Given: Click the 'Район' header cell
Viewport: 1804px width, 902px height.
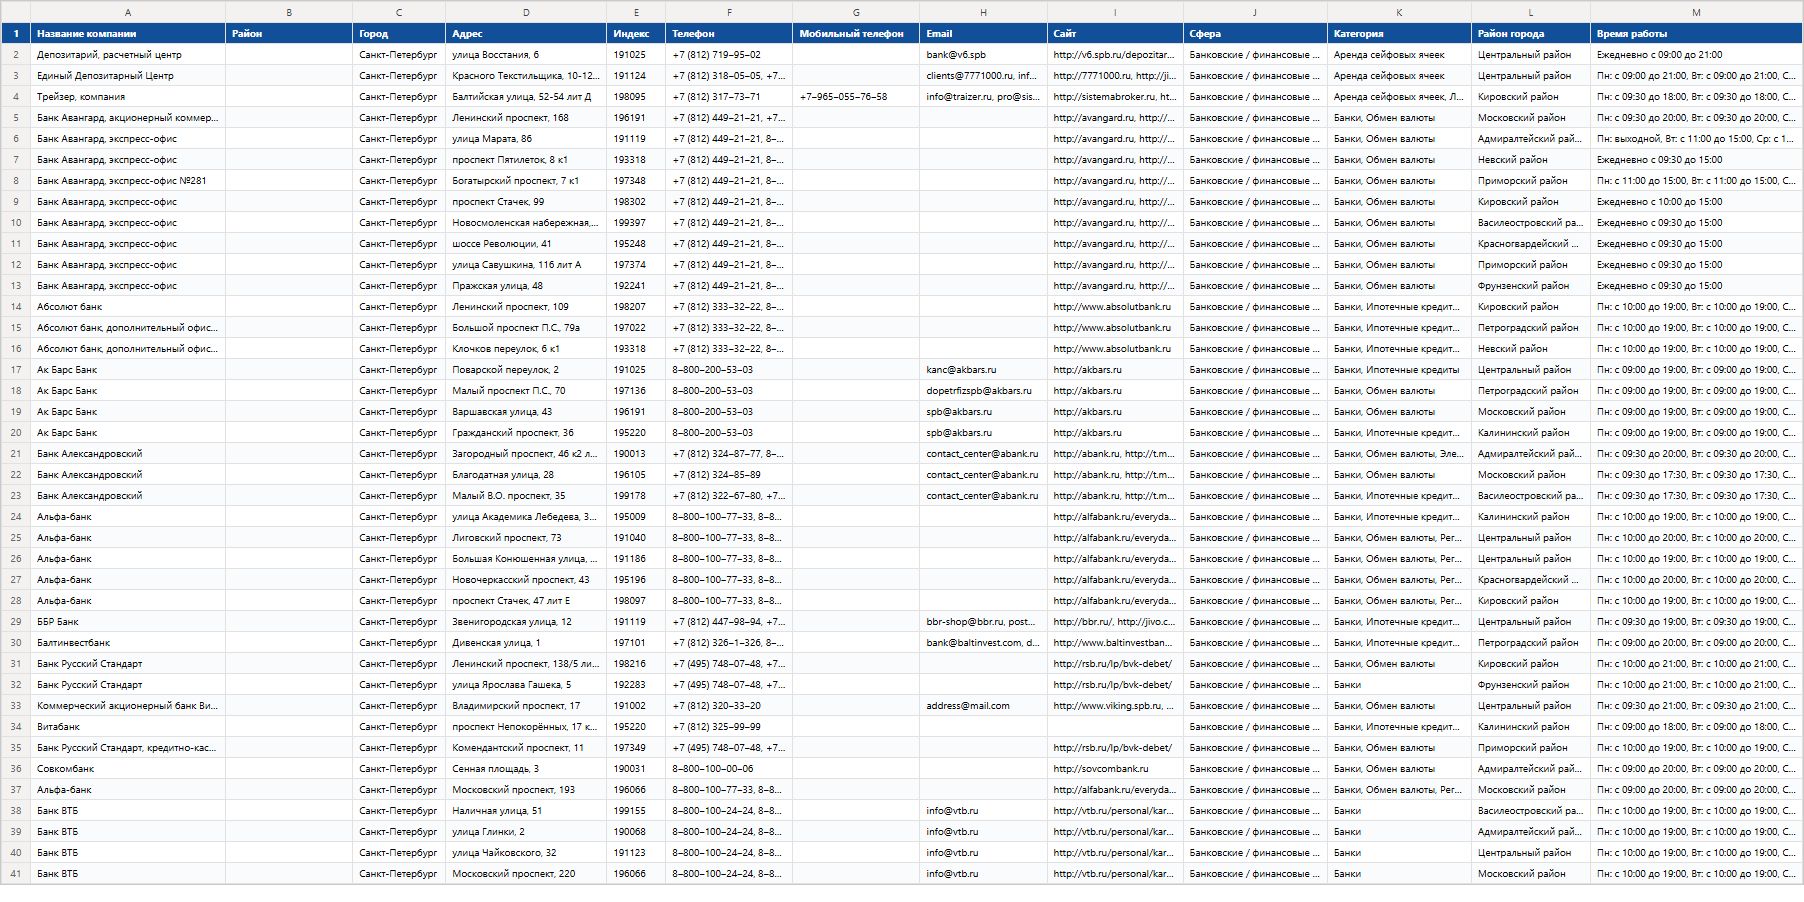Looking at the screenshot, I should pos(289,33).
